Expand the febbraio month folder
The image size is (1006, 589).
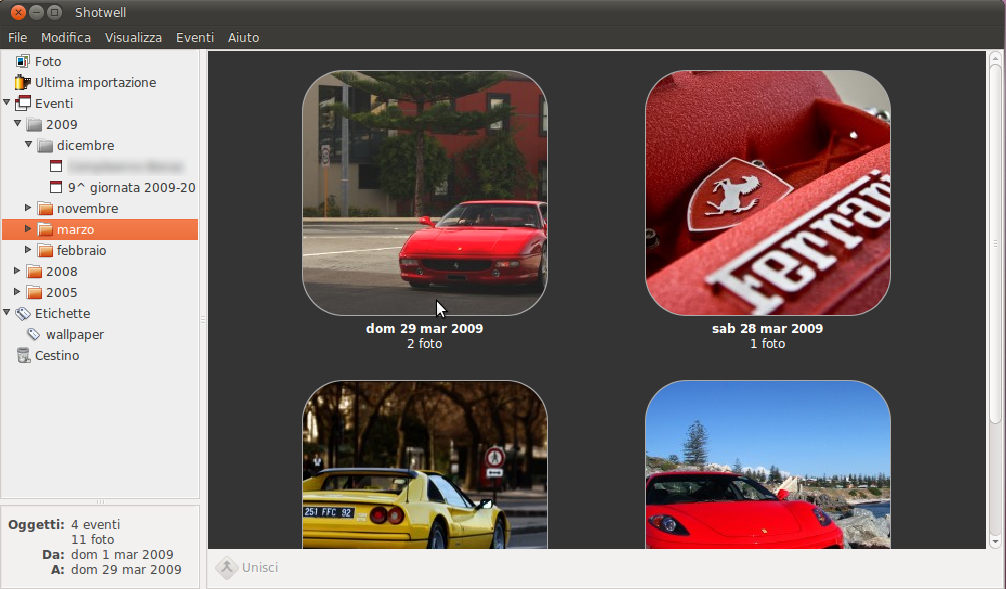28,250
